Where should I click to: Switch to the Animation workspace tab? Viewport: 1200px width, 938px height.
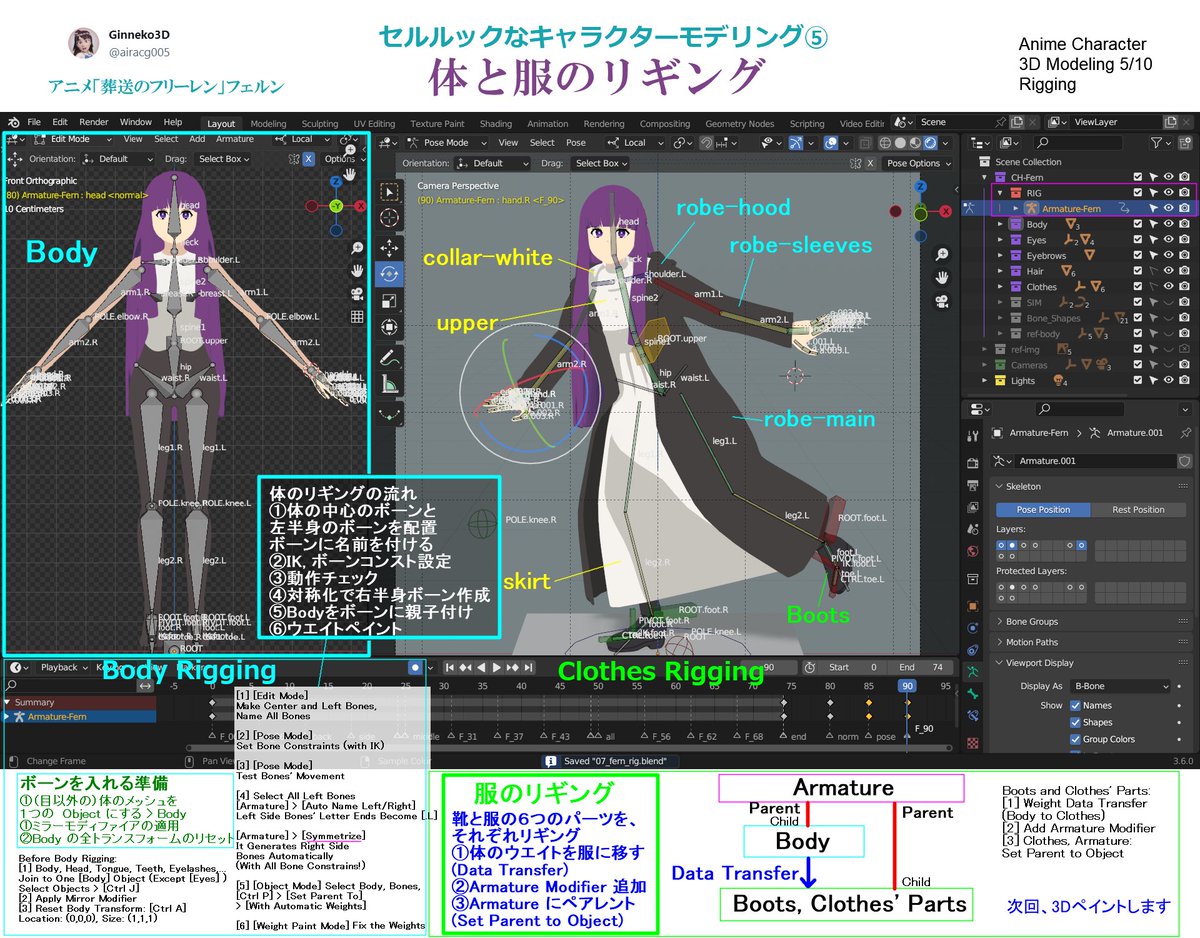click(548, 123)
